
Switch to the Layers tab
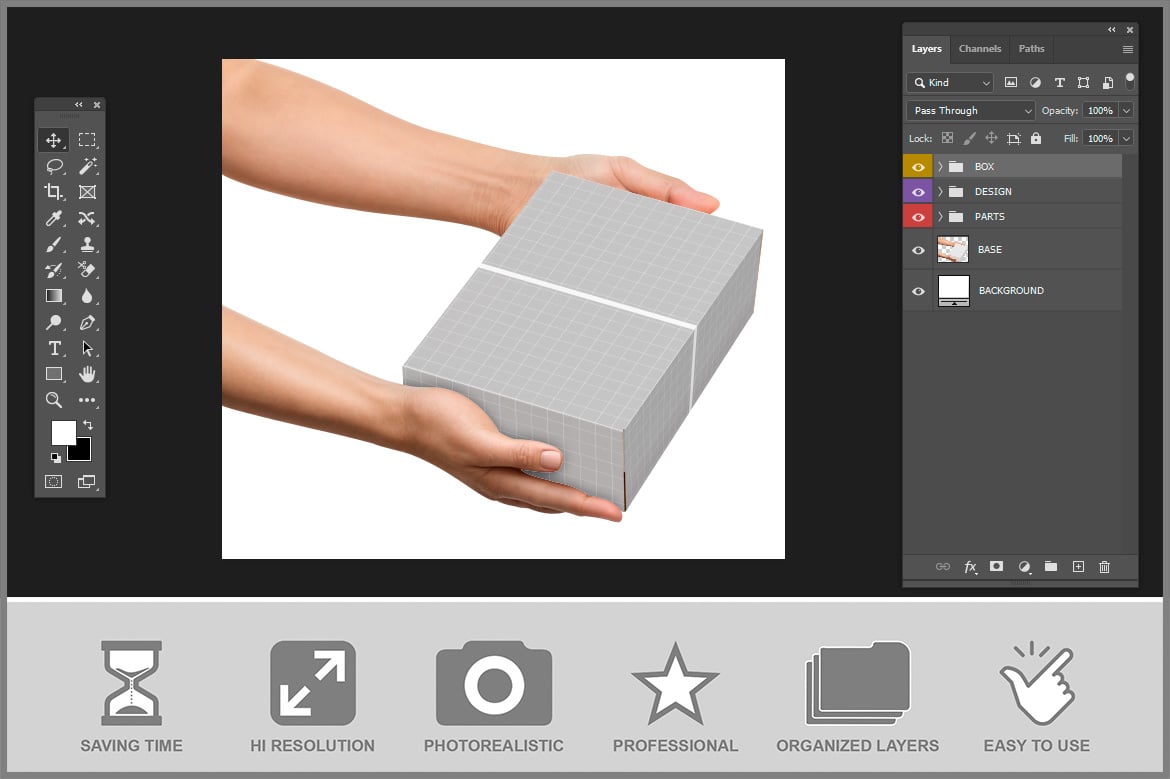point(927,49)
